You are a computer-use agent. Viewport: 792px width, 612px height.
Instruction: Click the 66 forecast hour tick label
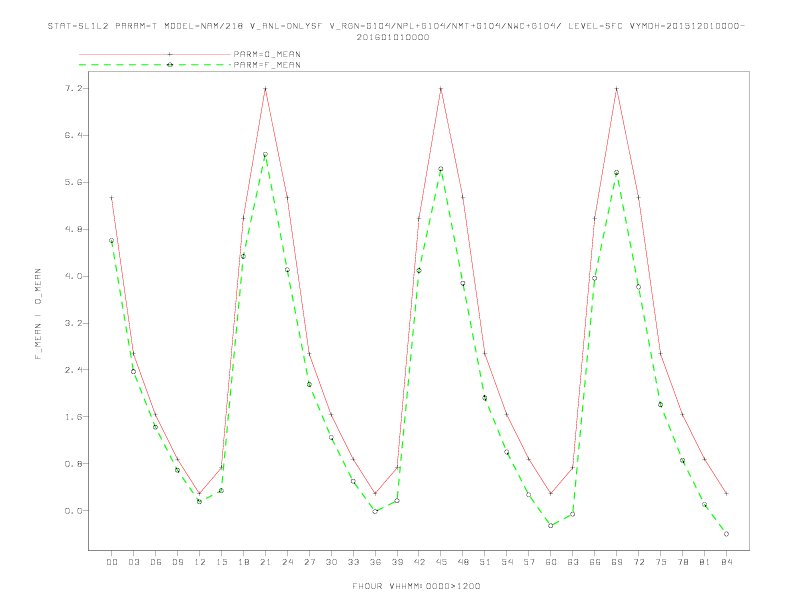(x=595, y=562)
